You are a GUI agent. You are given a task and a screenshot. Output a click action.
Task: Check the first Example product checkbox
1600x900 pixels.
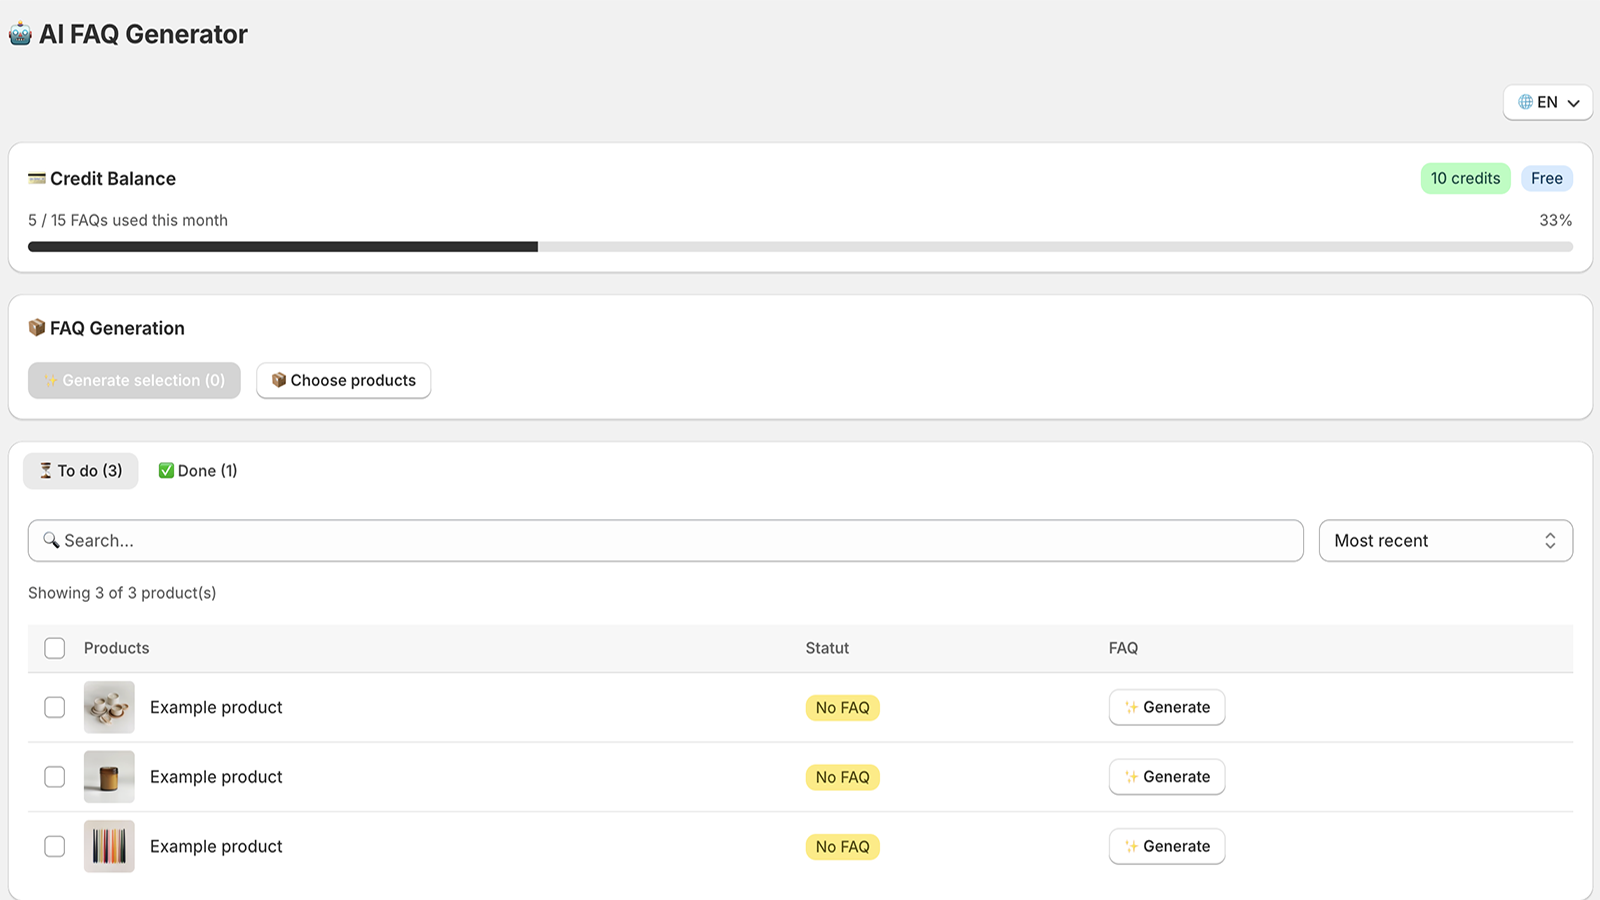pos(55,706)
